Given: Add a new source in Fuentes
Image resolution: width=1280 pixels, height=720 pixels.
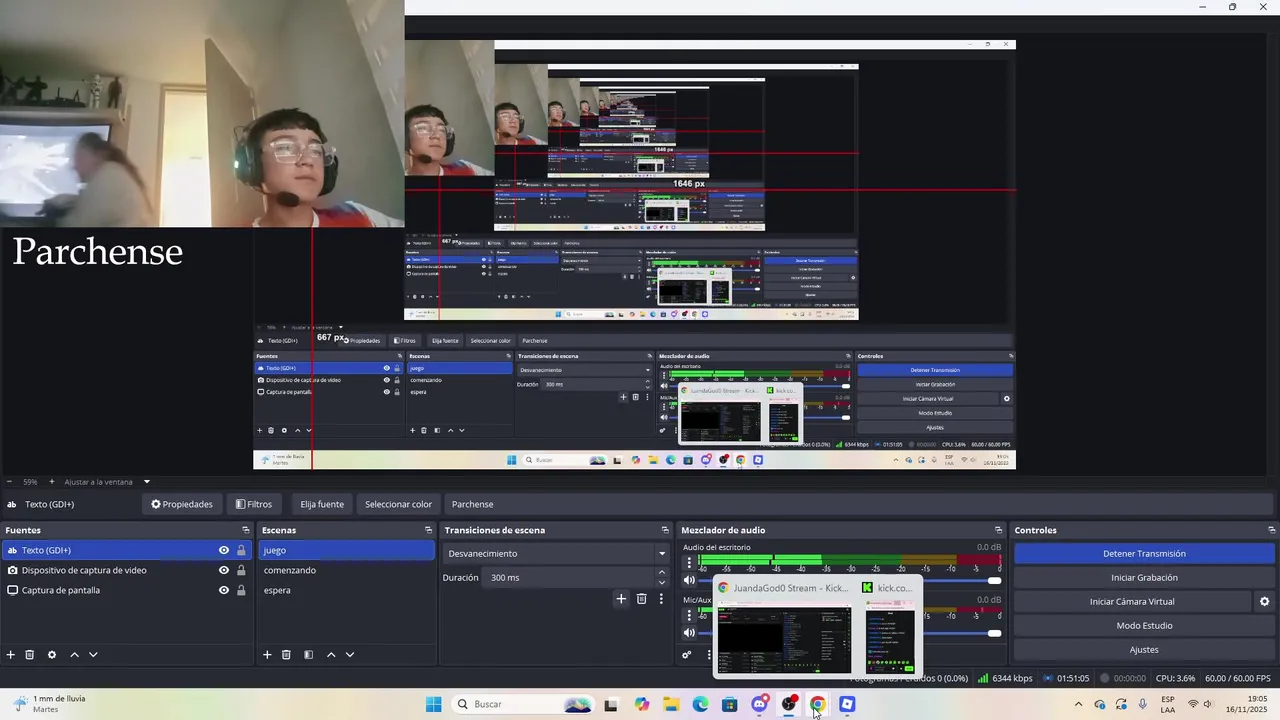Looking at the screenshot, I should click(x=11, y=655).
